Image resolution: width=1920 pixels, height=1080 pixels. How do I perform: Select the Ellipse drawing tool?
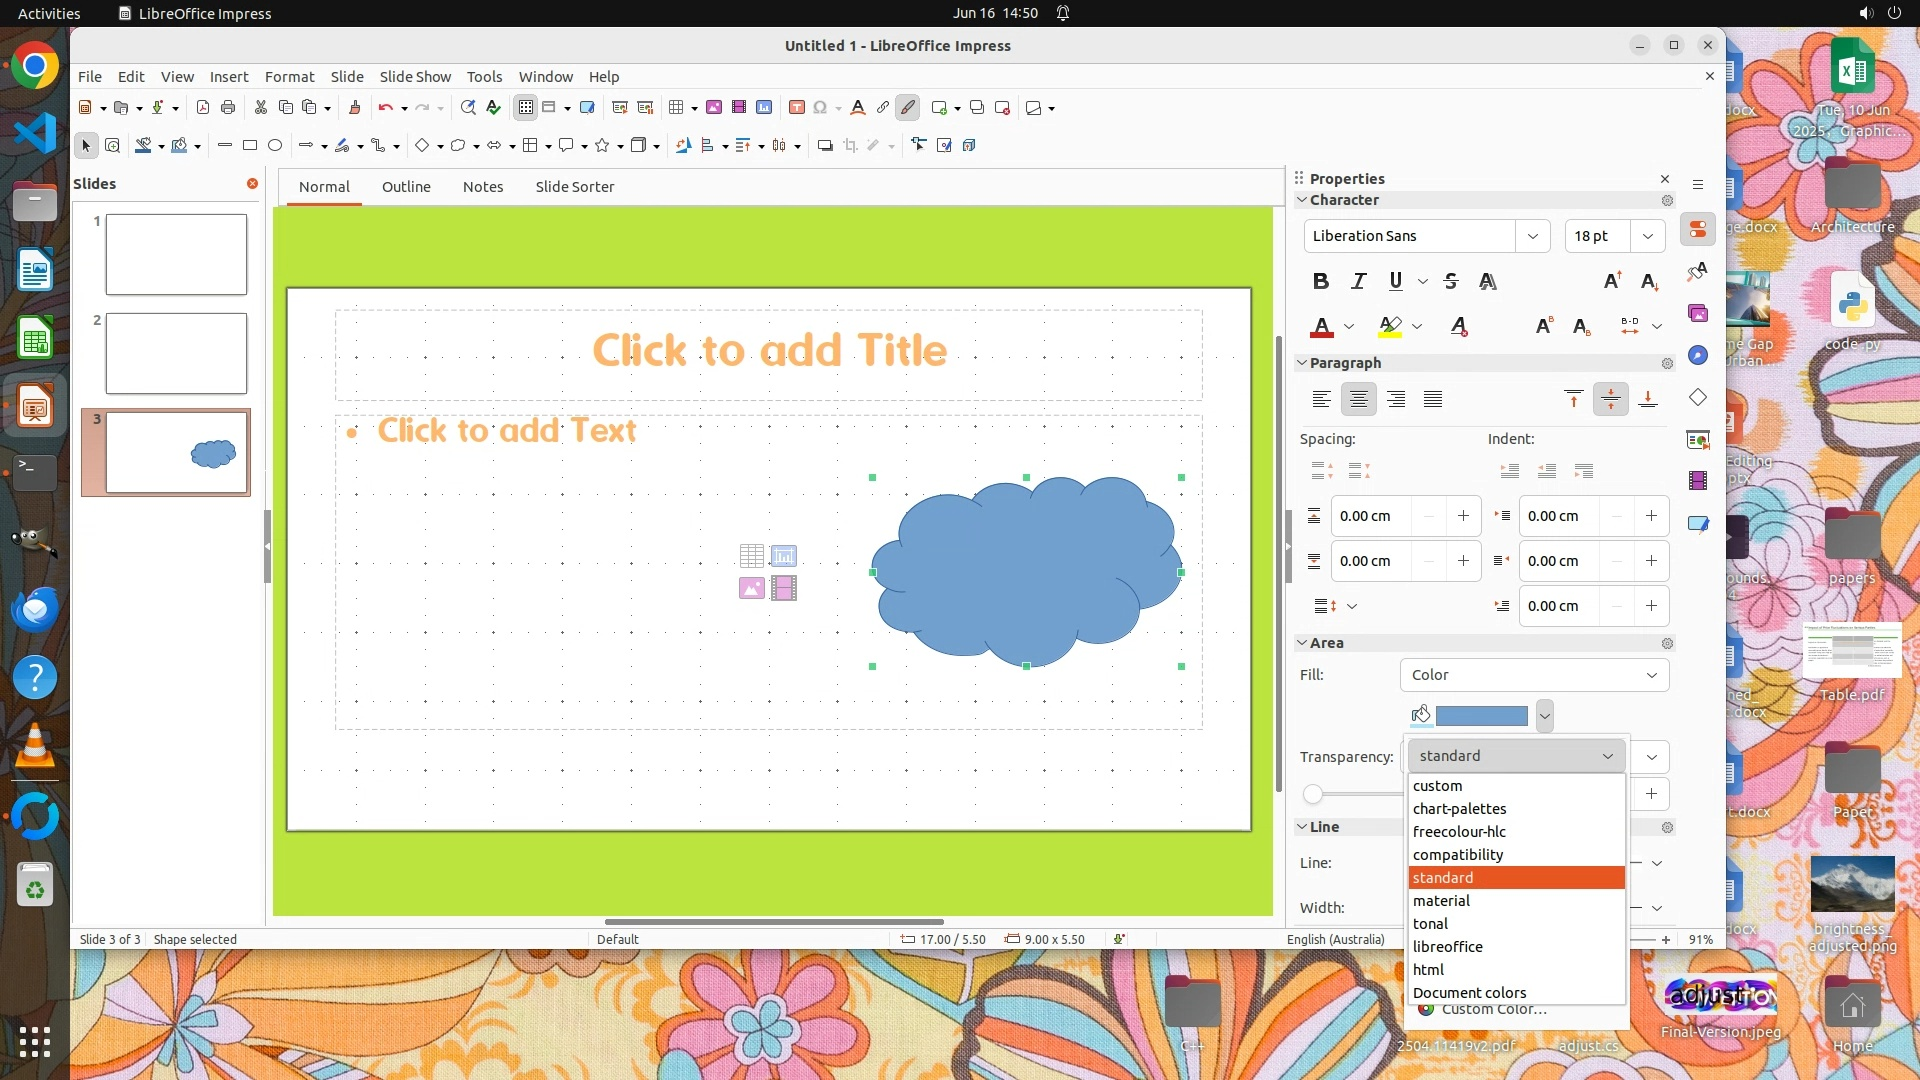[275, 145]
